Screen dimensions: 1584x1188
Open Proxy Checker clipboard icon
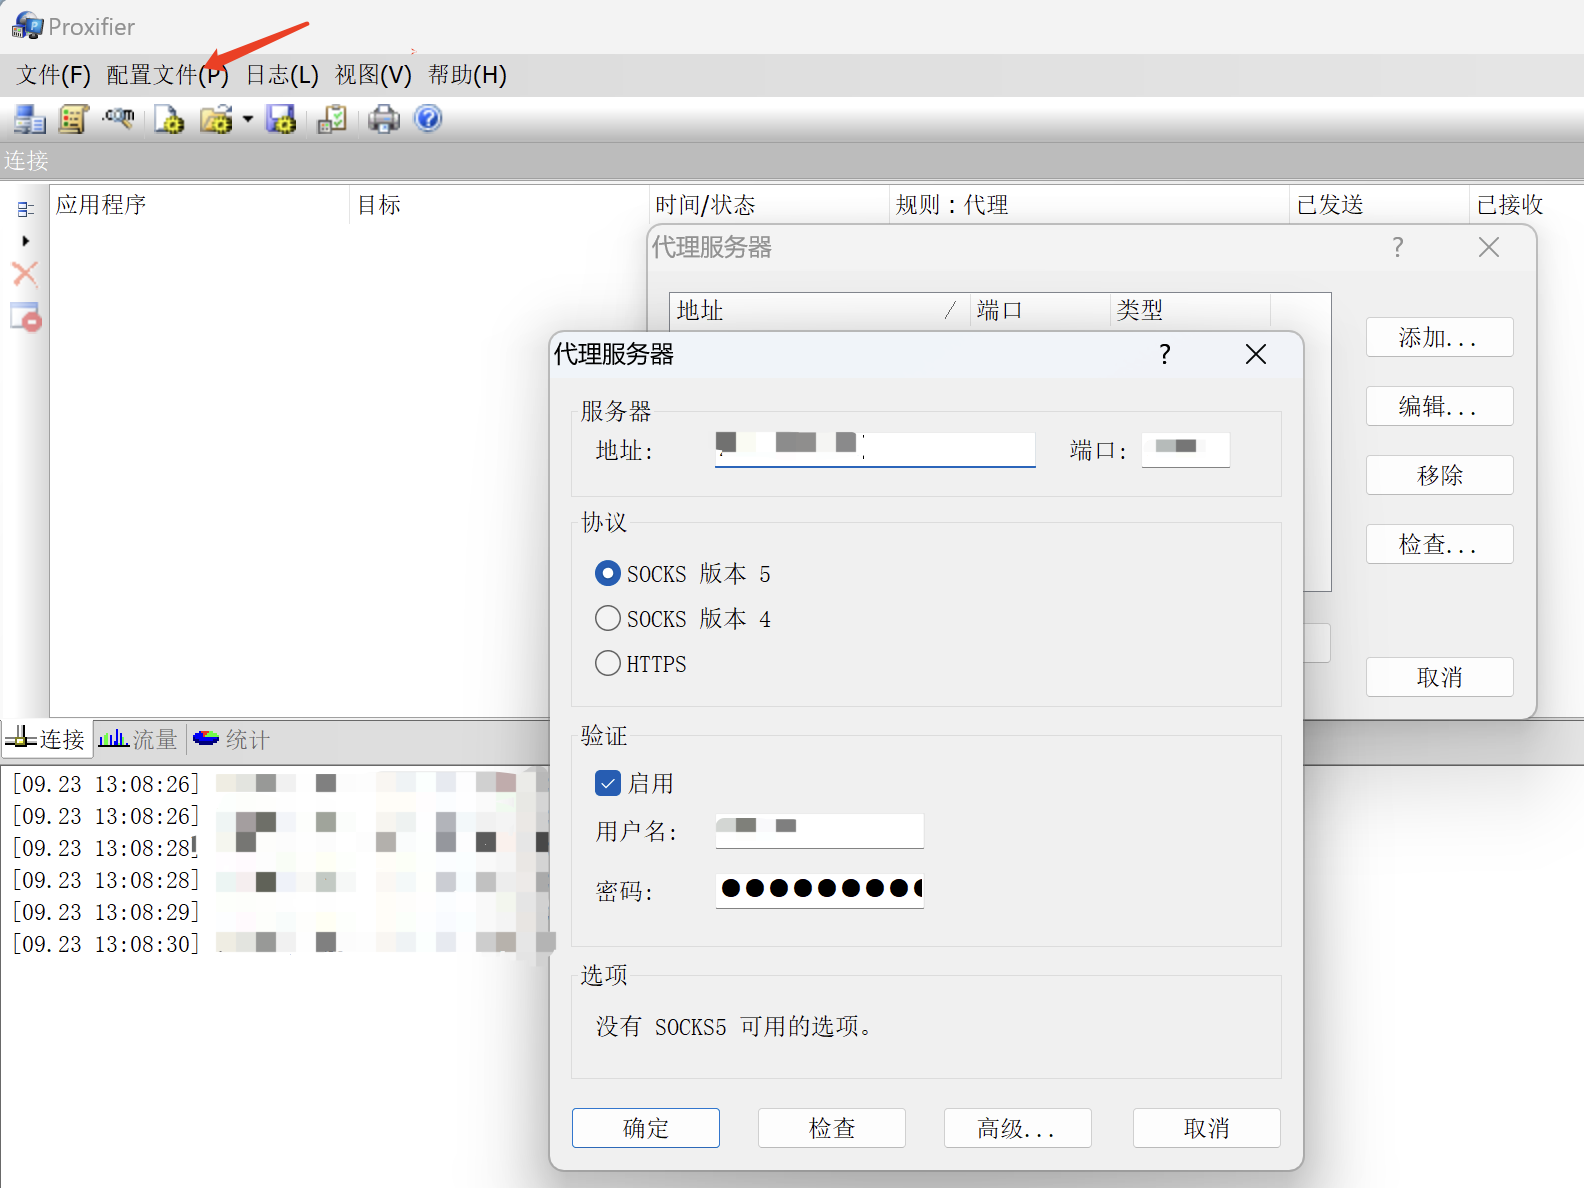(x=332, y=119)
